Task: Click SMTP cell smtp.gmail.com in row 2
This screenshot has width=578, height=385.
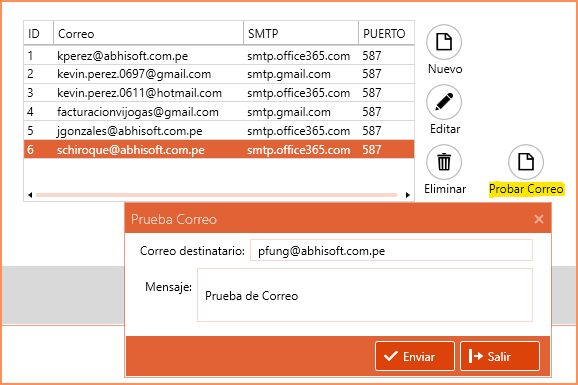Action: click(x=289, y=74)
